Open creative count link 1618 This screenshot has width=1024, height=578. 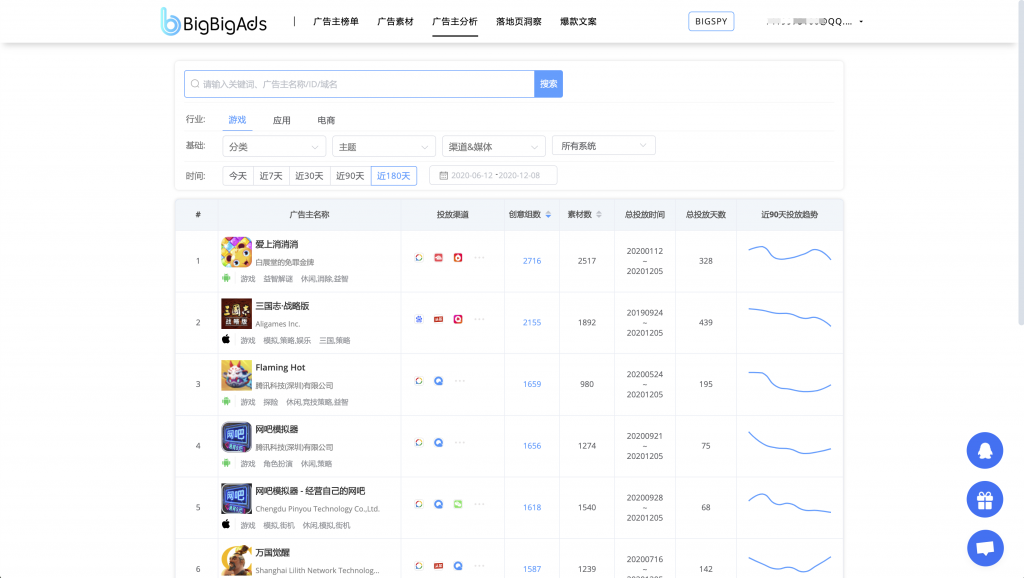[532, 507]
